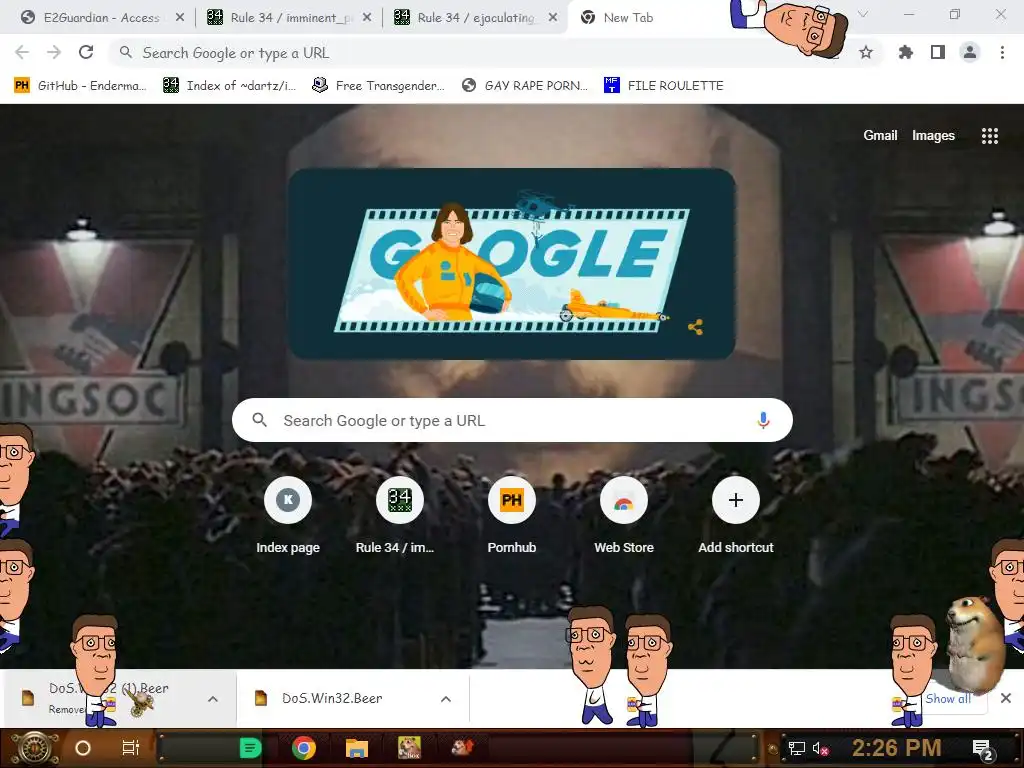Open the DoS.Win32.Beer downloaded file
Screen dimensions: 1024x768
tap(332, 698)
